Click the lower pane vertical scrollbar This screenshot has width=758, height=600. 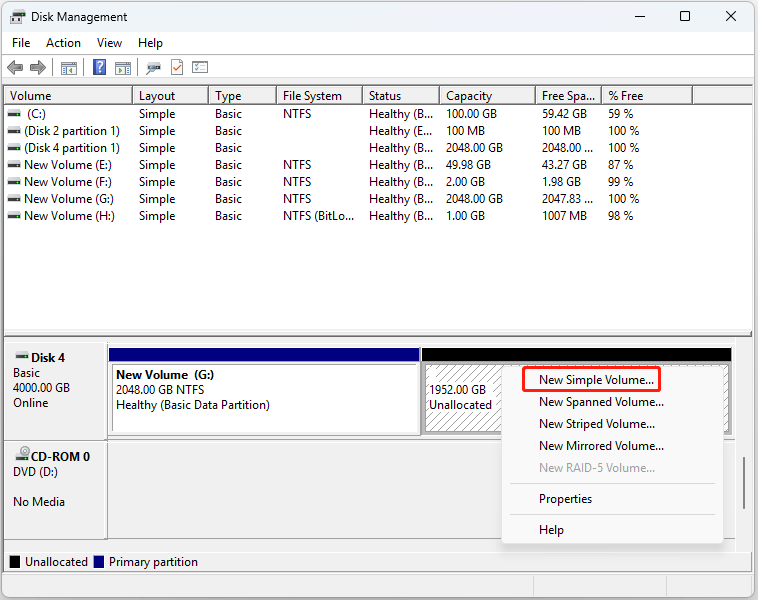point(744,482)
